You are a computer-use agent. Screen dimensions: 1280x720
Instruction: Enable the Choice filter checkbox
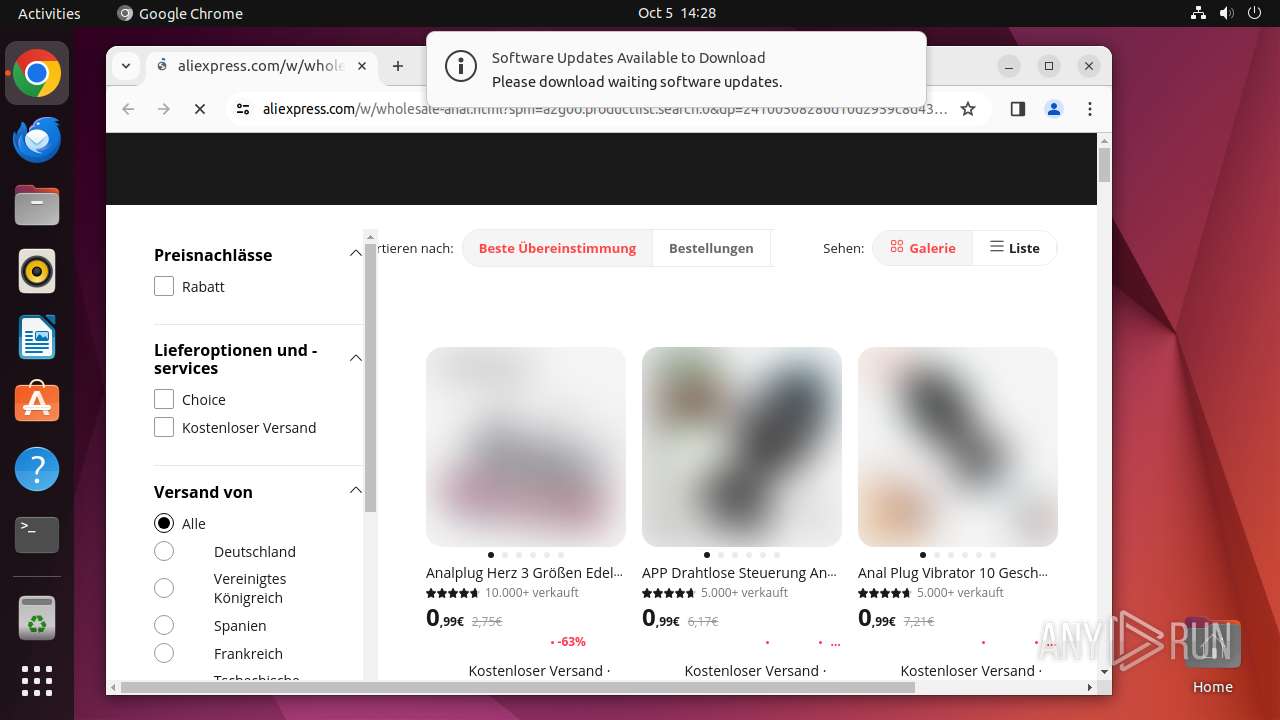164,399
